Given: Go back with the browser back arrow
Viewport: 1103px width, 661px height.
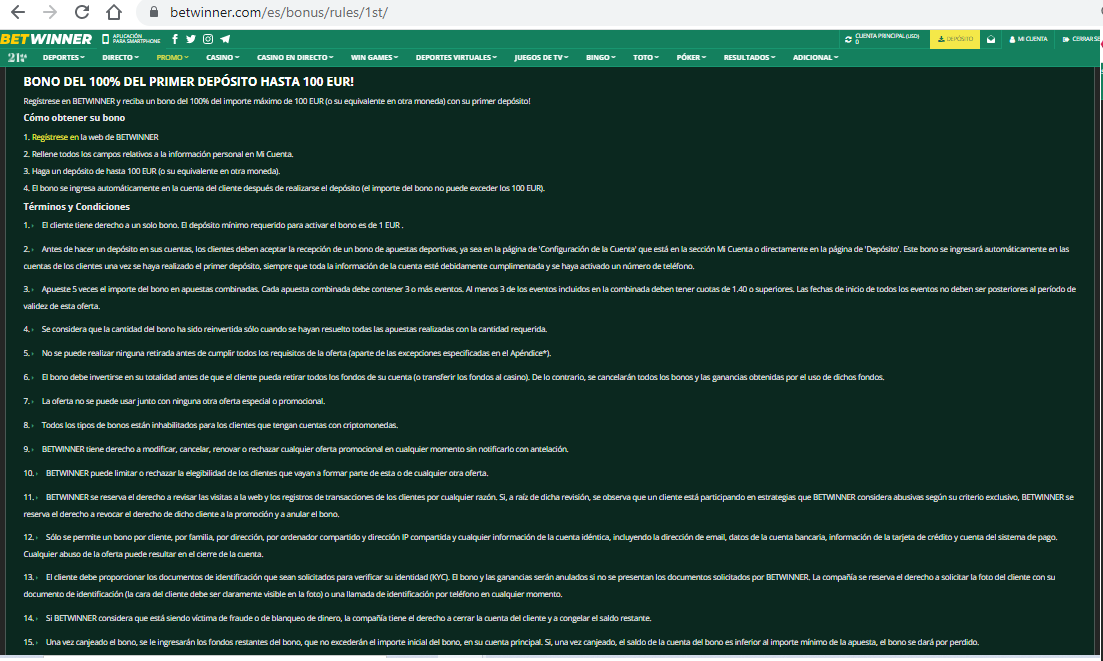Looking at the screenshot, I should point(18,12).
